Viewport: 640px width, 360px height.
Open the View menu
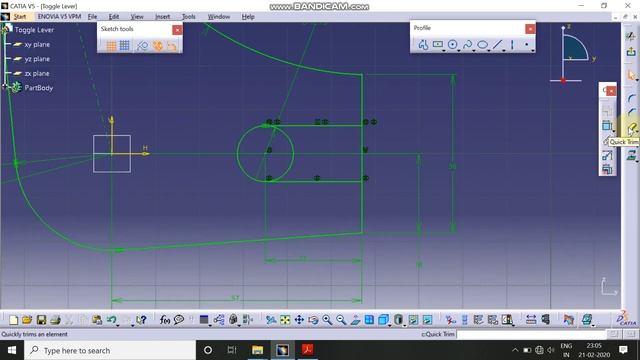pyautogui.click(x=137, y=17)
